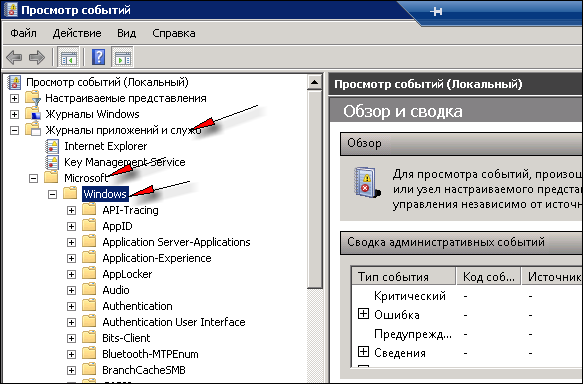Collapse the Журналы приложений и служб node

click(x=14, y=130)
